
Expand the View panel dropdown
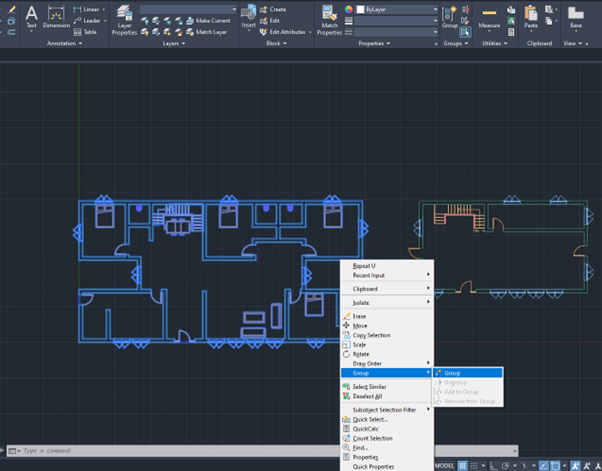click(573, 43)
